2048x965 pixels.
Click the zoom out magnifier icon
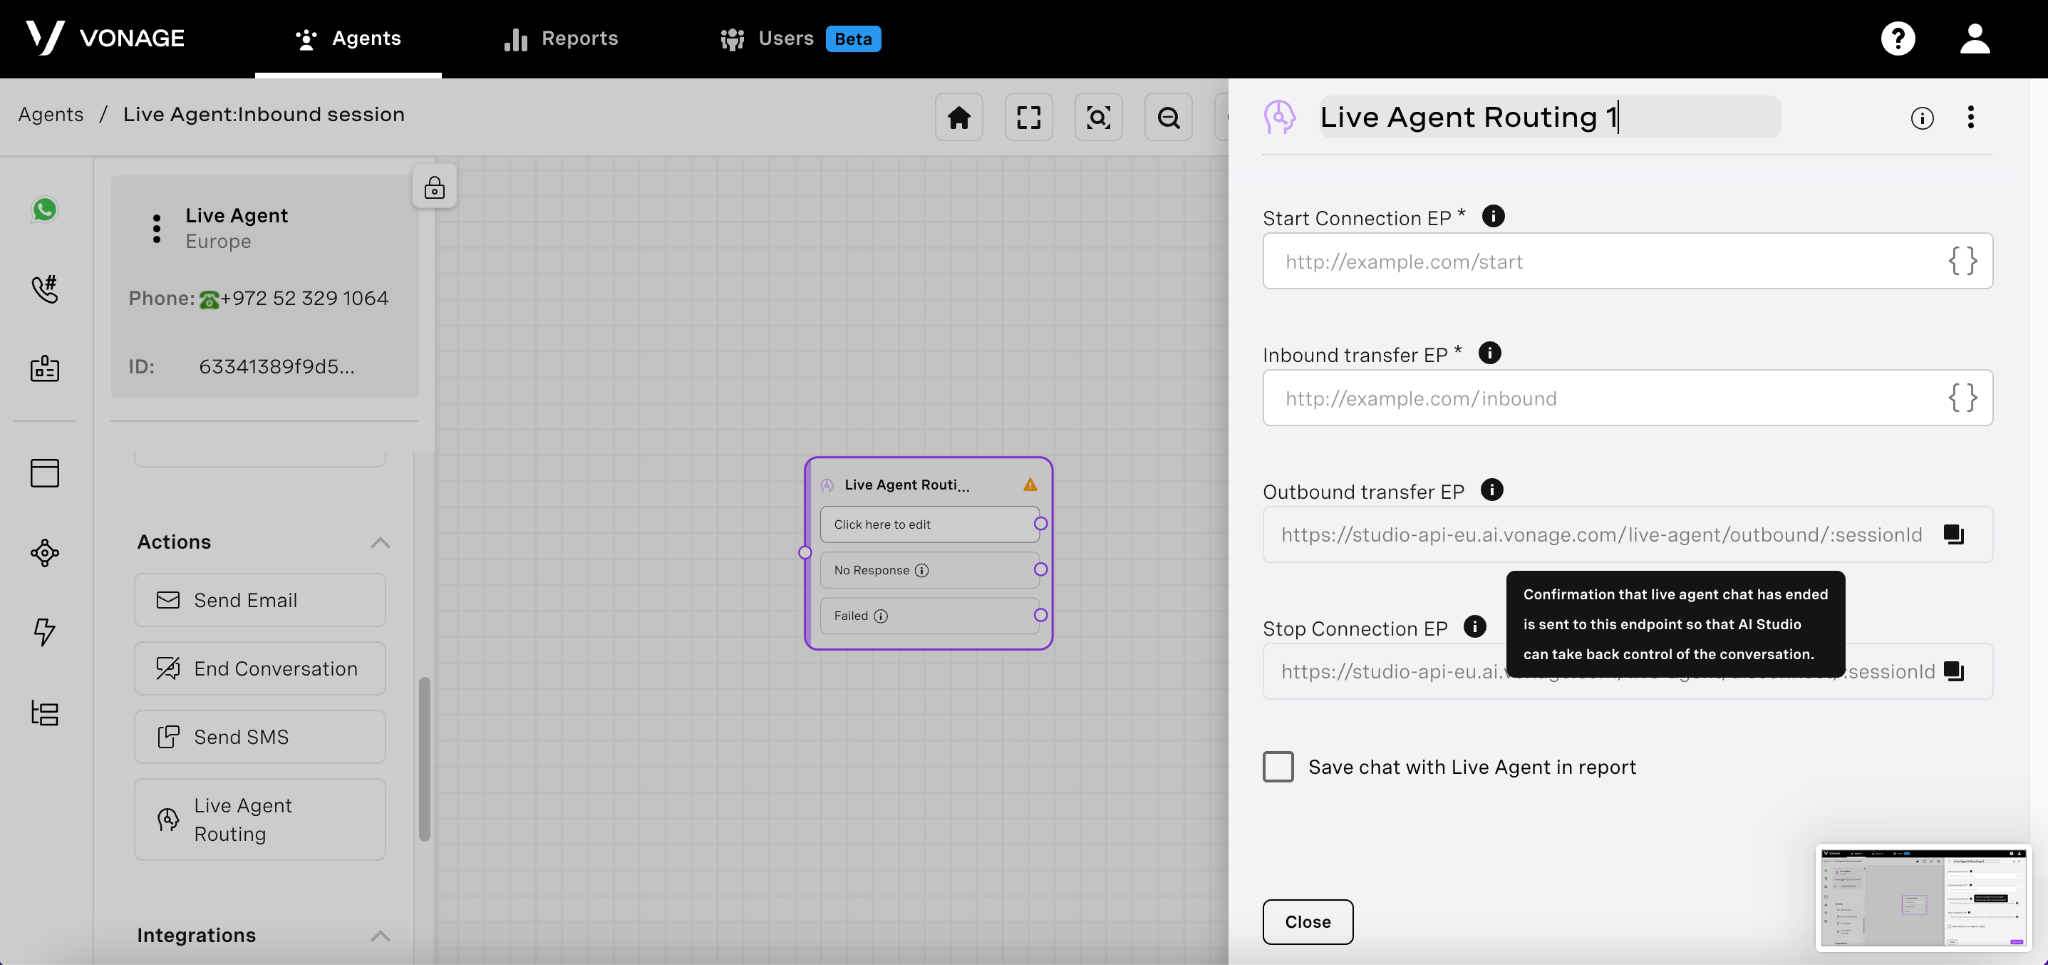[1168, 118]
